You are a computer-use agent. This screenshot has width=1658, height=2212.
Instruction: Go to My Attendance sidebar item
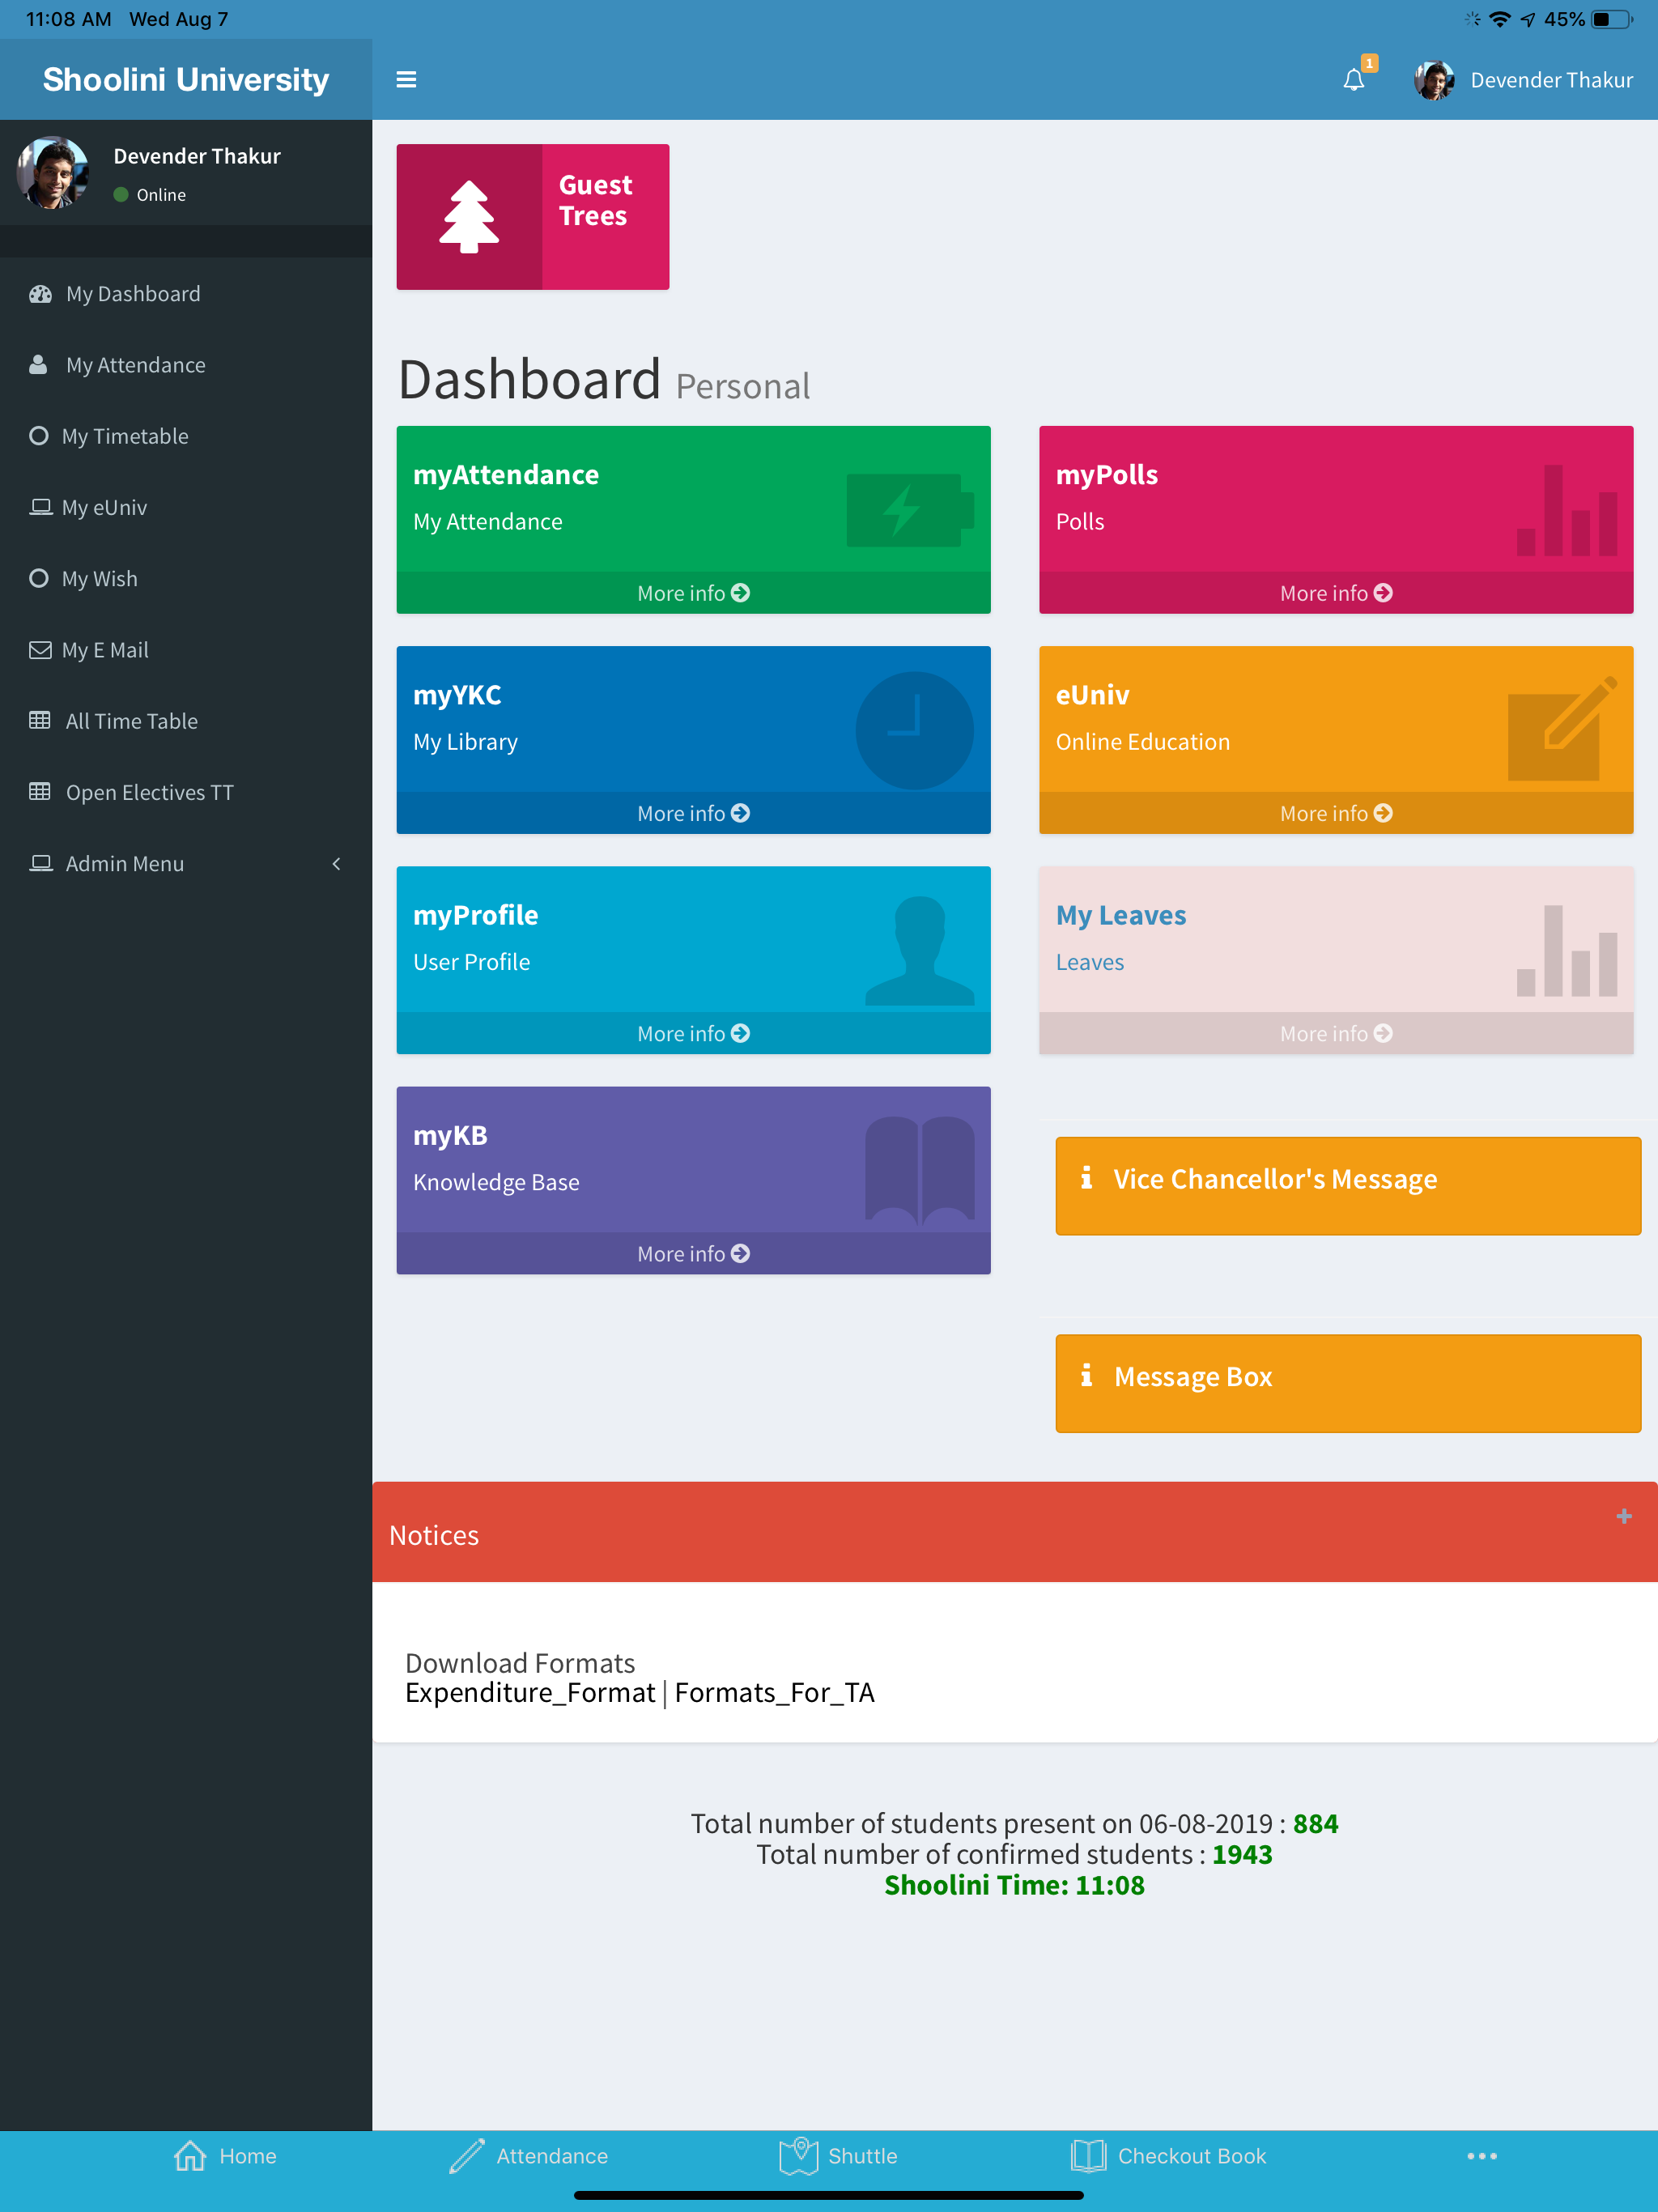(x=186, y=365)
